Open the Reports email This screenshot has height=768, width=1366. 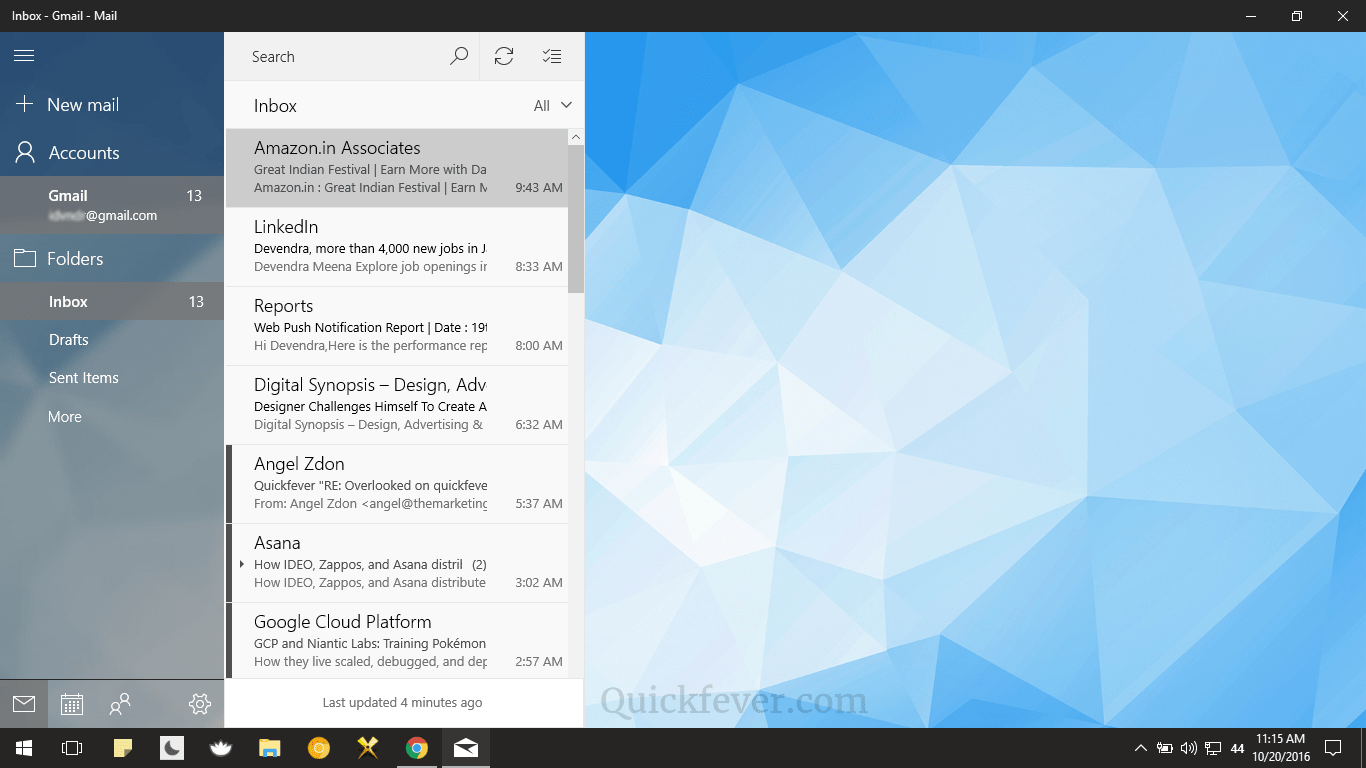(x=397, y=326)
